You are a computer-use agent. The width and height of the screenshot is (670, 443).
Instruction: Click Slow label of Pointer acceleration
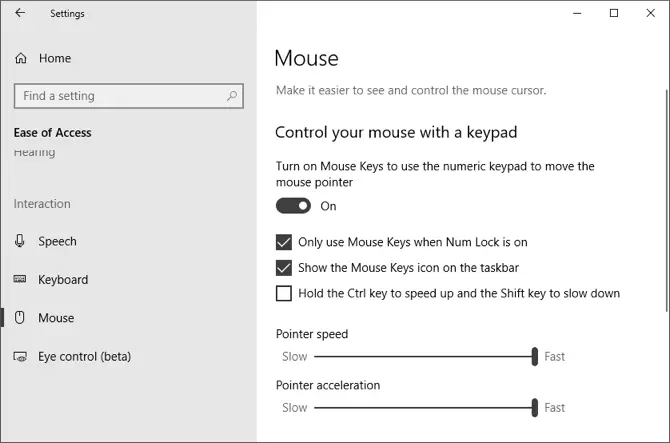(294, 408)
